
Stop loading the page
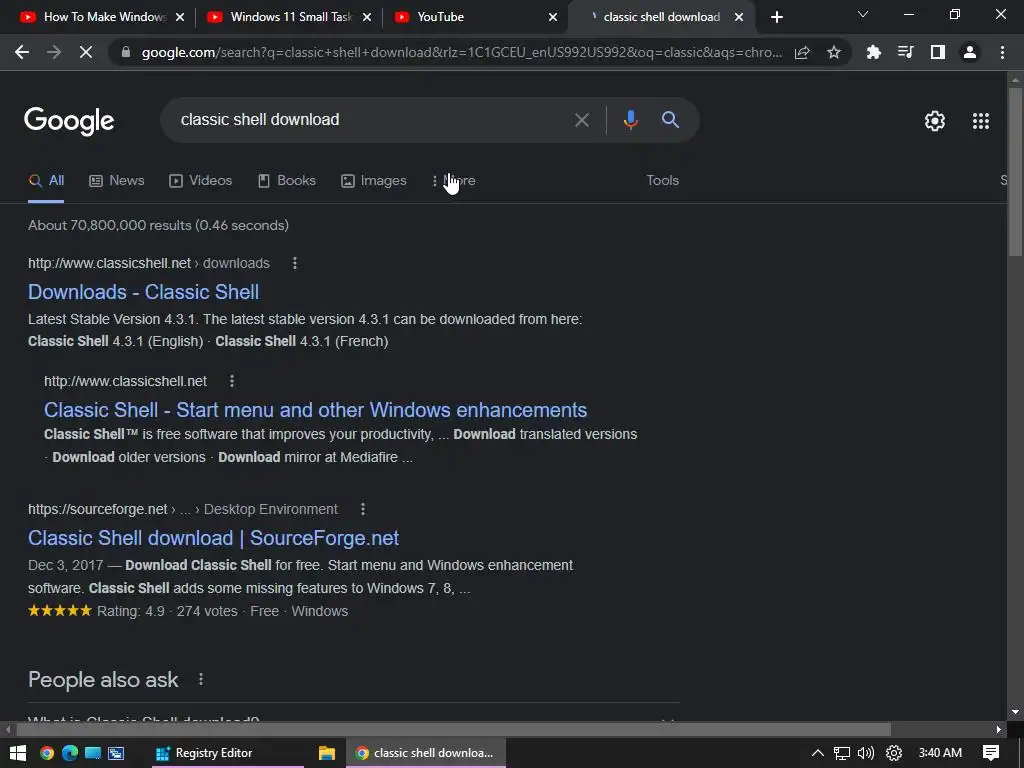[86, 52]
